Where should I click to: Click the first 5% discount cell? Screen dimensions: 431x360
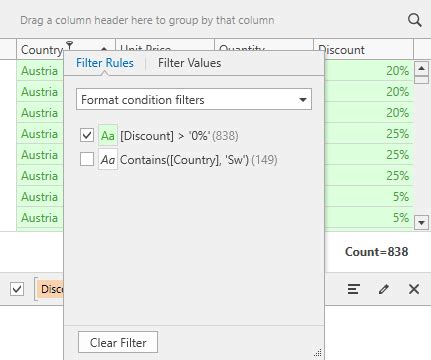click(369, 197)
